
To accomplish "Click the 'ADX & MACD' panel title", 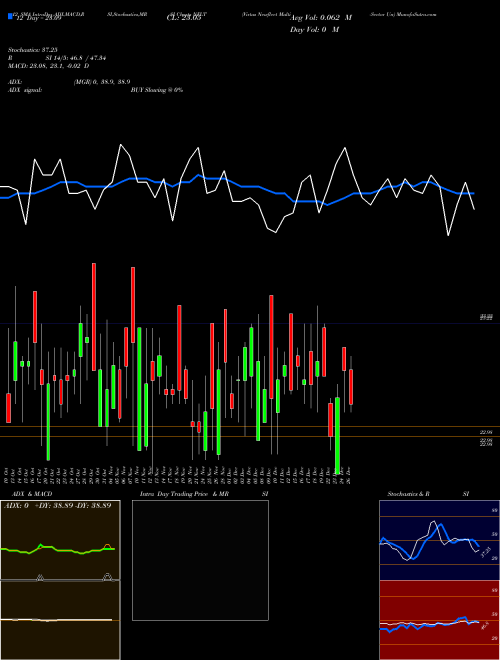I will pyautogui.click(x=32, y=494).
